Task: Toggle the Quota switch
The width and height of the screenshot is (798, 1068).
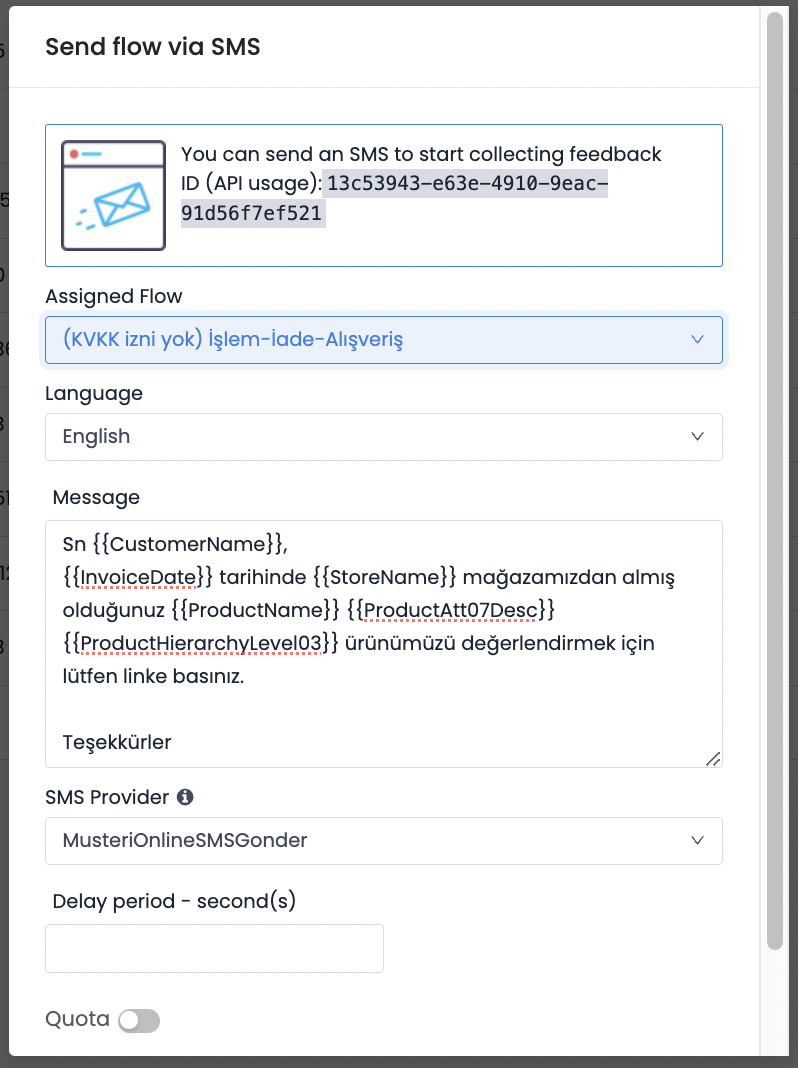Action: pyautogui.click(x=139, y=1020)
